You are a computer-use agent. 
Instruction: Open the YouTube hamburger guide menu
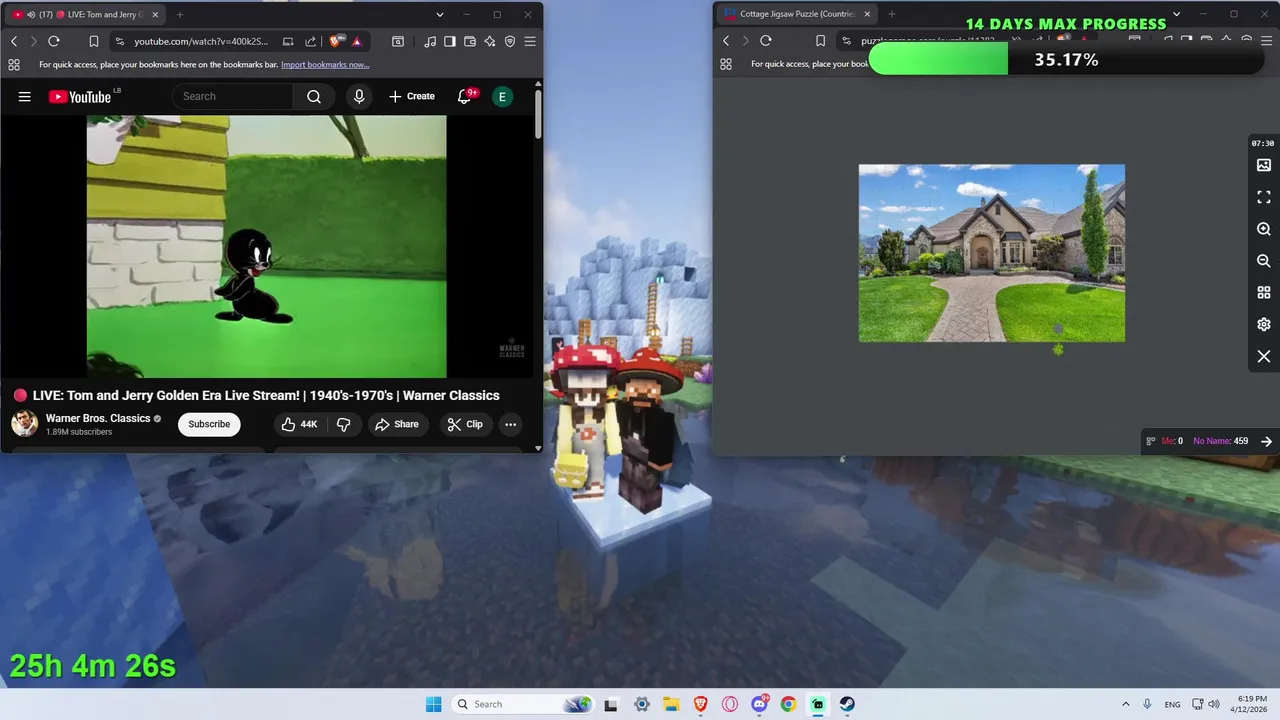click(25, 96)
